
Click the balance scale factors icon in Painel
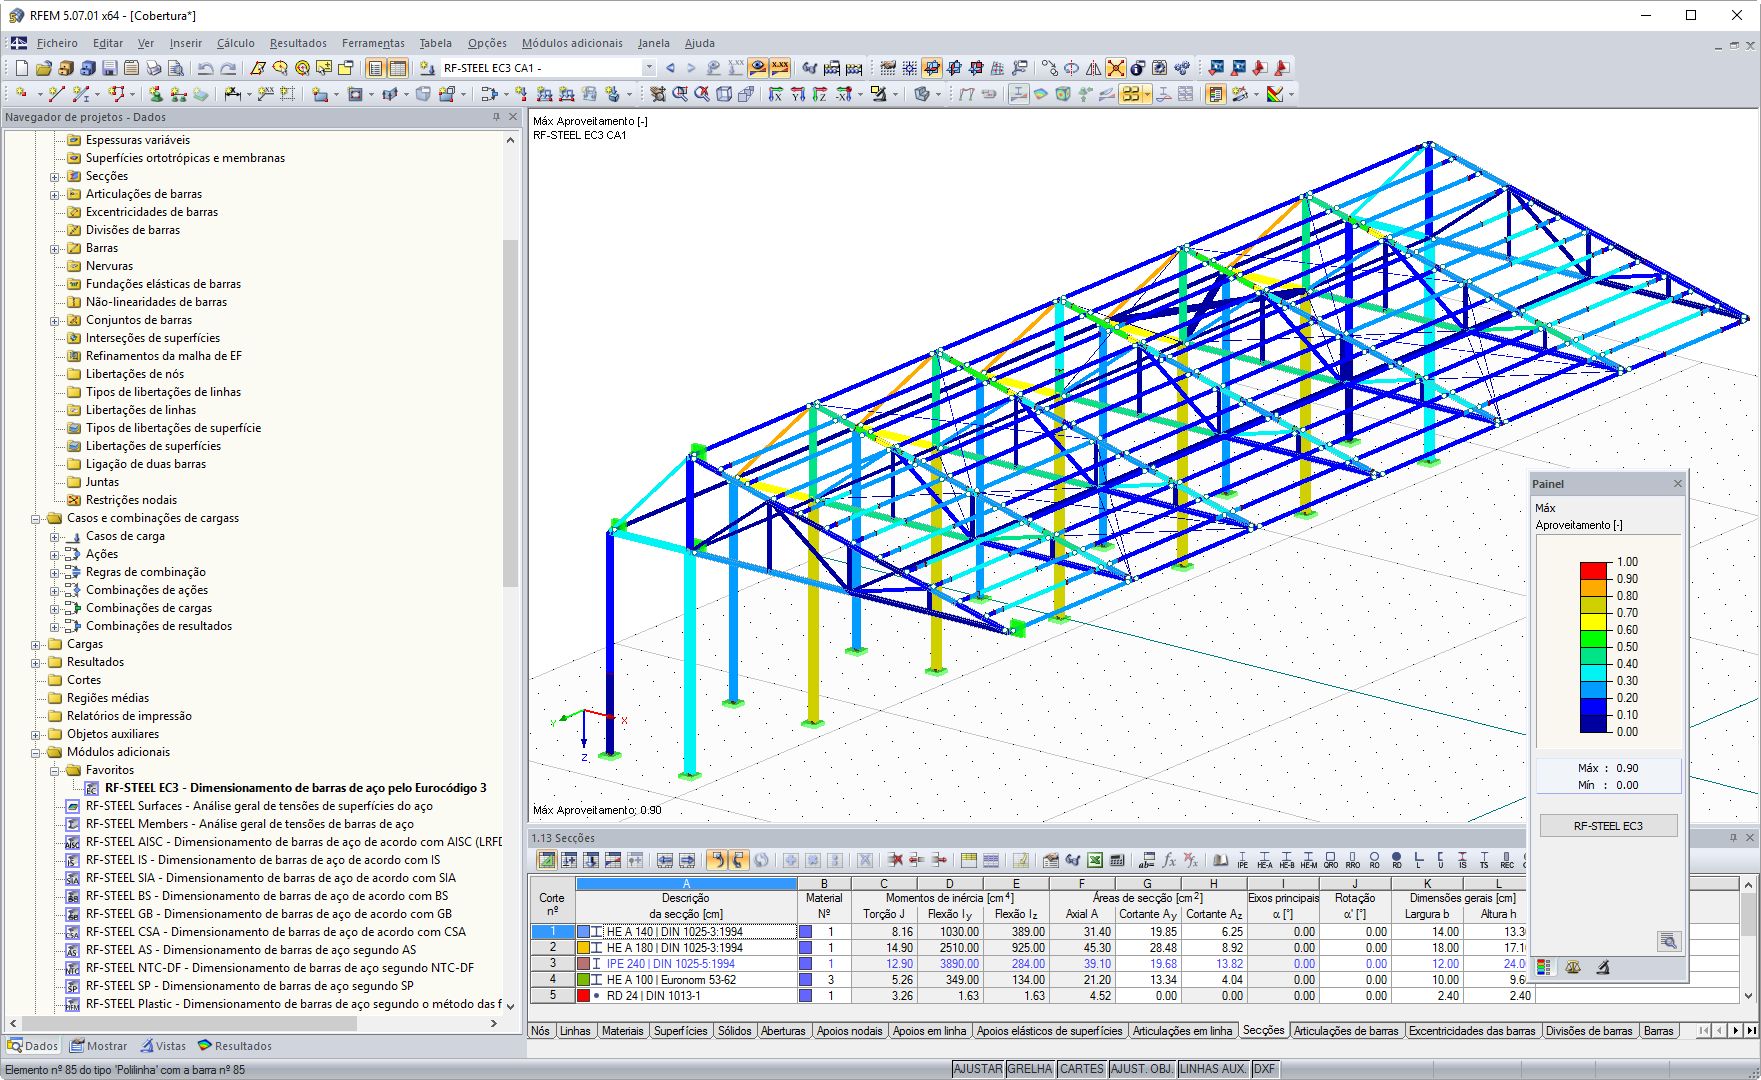(x=1573, y=967)
